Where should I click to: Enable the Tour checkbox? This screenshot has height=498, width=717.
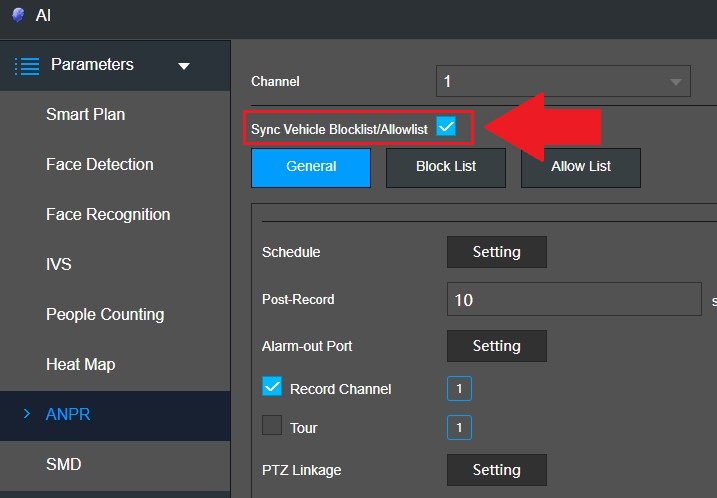[272, 425]
